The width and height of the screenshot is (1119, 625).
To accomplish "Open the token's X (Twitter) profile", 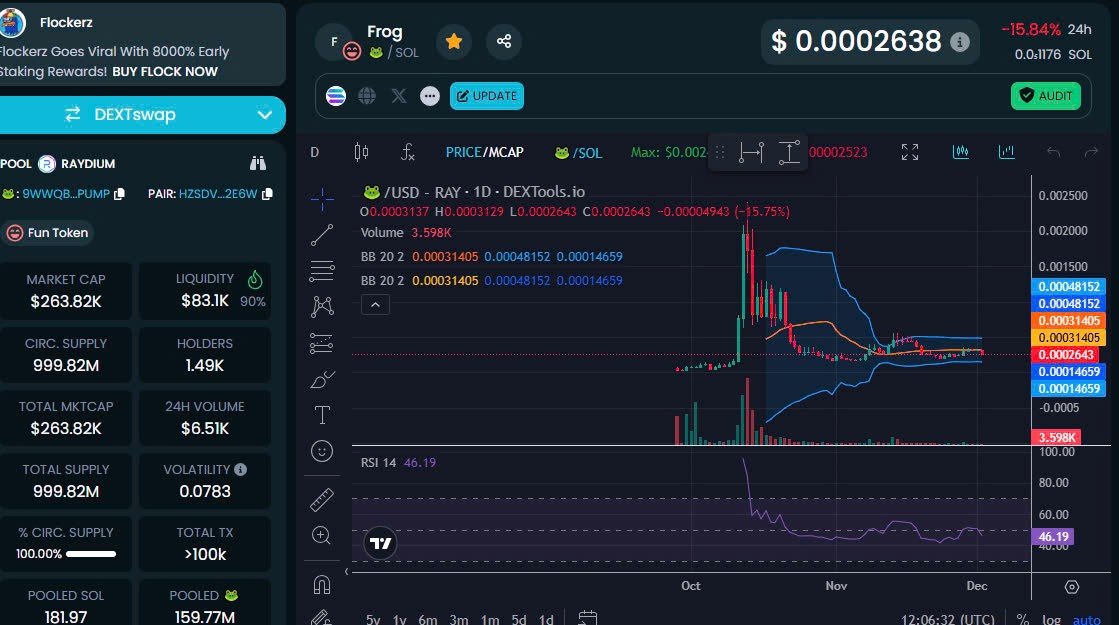I will (399, 96).
